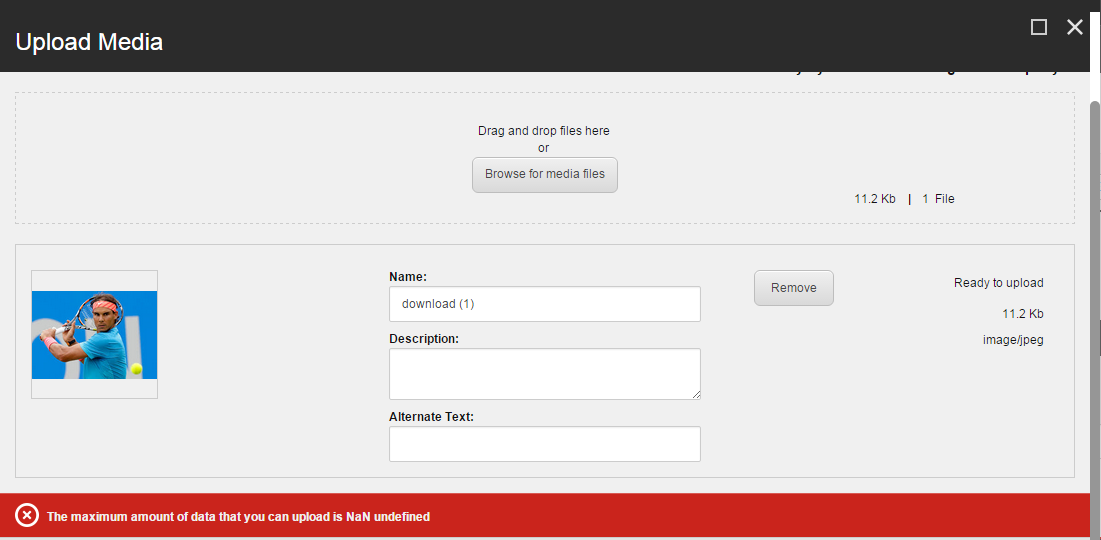The image size is (1101, 540).
Task: Click the Alternate Text input field
Action: tap(544, 444)
